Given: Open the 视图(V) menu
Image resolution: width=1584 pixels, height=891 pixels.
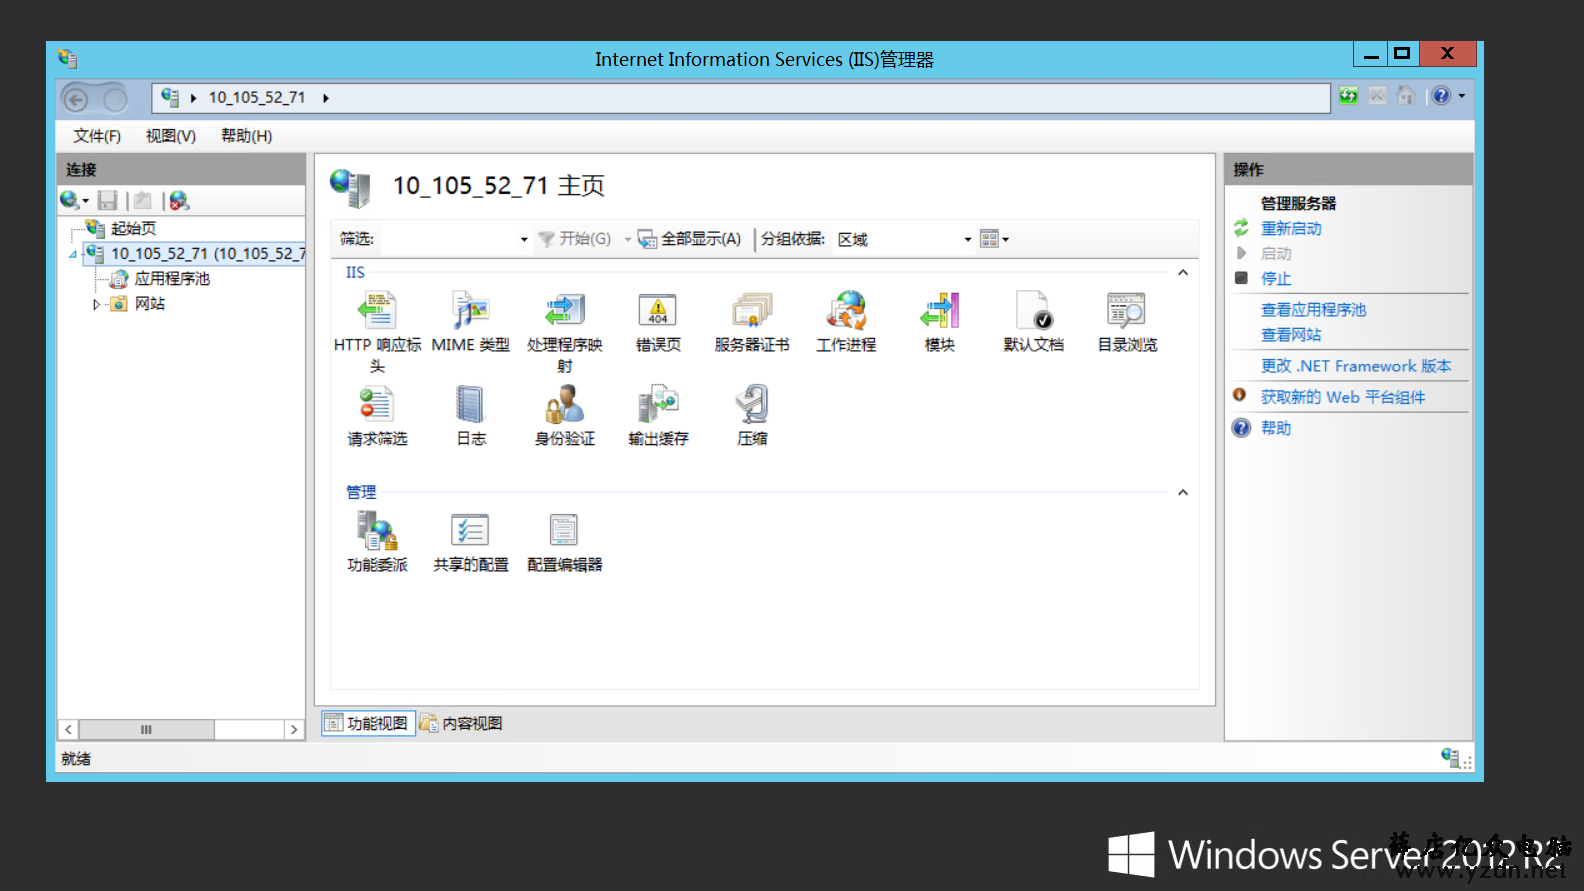Looking at the screenshot, I should [x=171, y=136].
